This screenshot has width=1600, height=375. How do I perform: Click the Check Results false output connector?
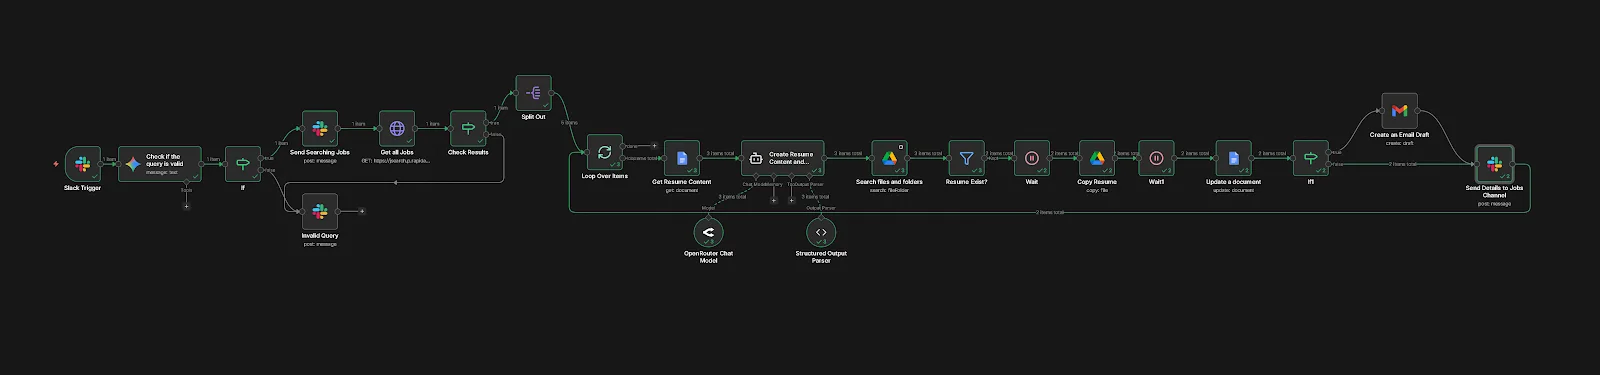pyautogui.click(x=487, y=134)
